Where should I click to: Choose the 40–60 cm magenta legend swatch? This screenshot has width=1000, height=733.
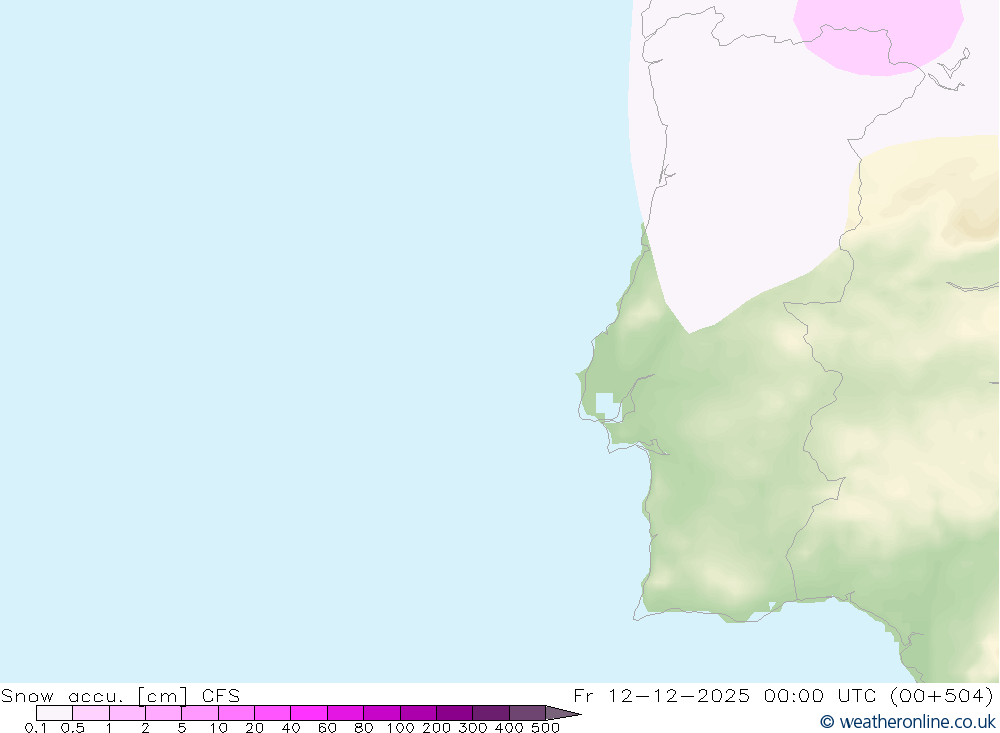click(x=309, y=713)
